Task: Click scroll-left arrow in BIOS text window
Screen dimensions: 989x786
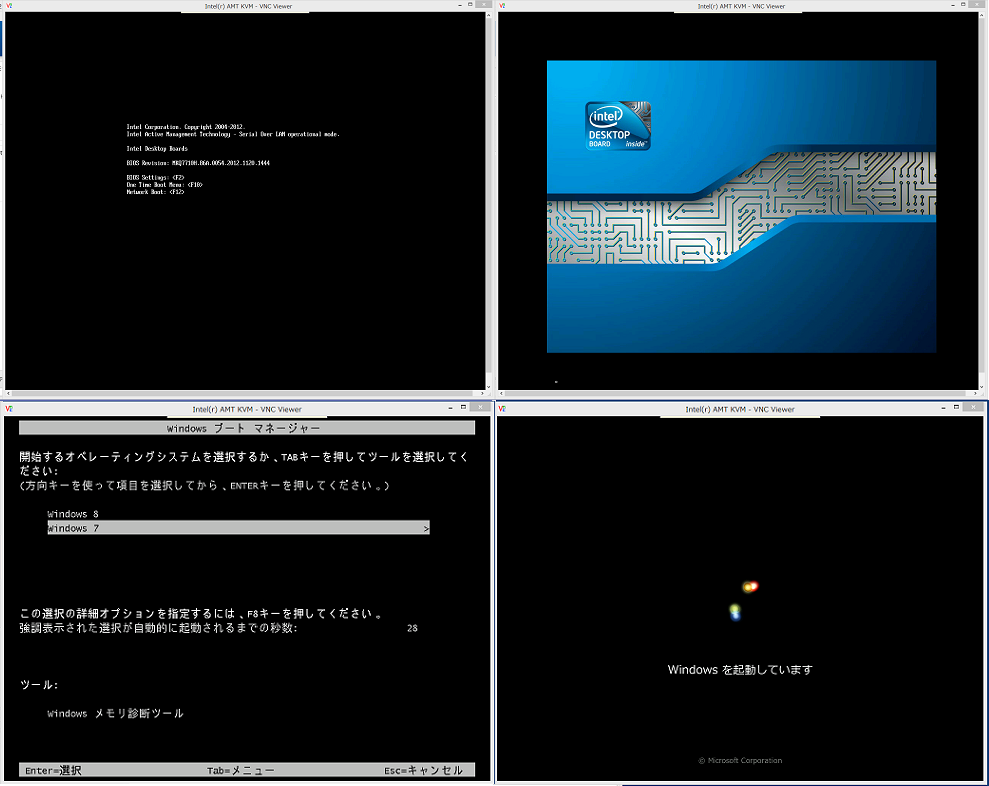Action: [8, 394]
